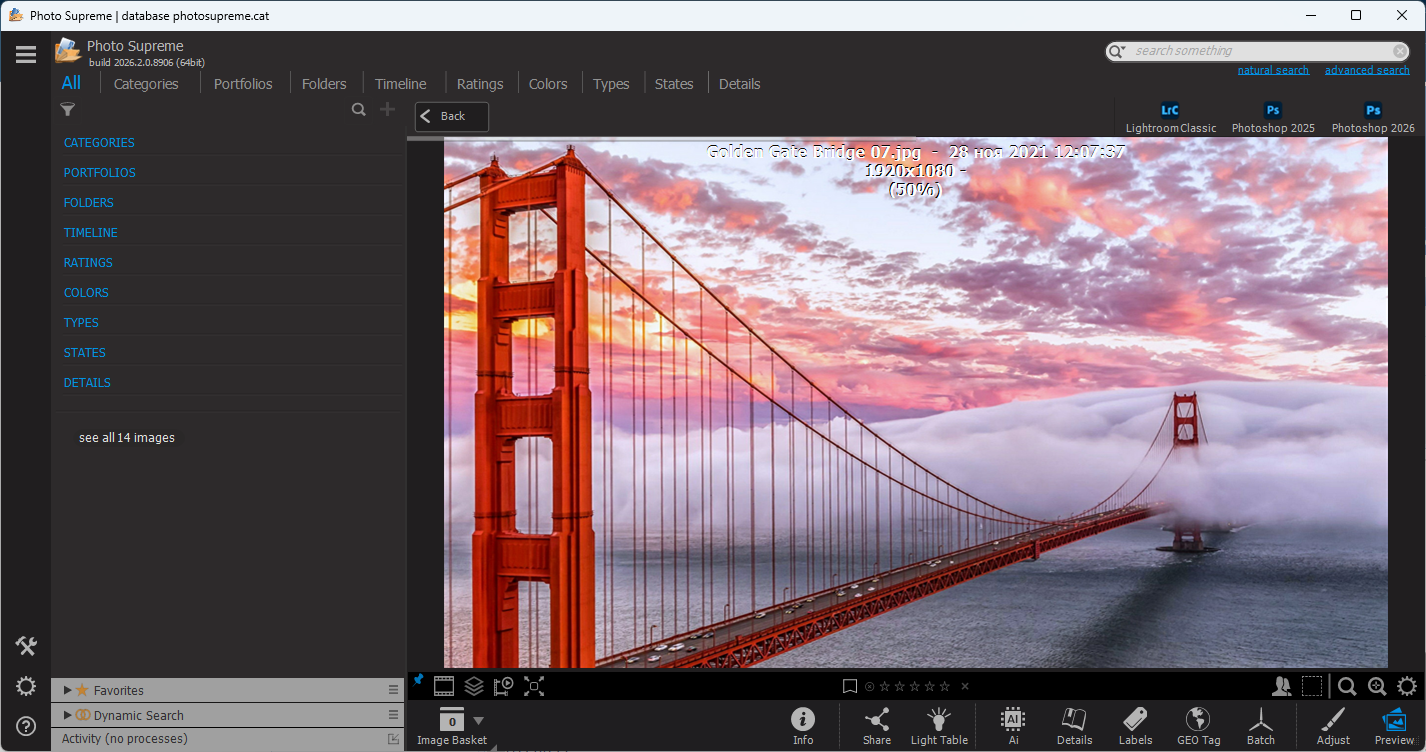This screenshot has height=752, width=1426.
Task: Expand the Favorites section
Action: pyautogui.click(x=68, y=690)
